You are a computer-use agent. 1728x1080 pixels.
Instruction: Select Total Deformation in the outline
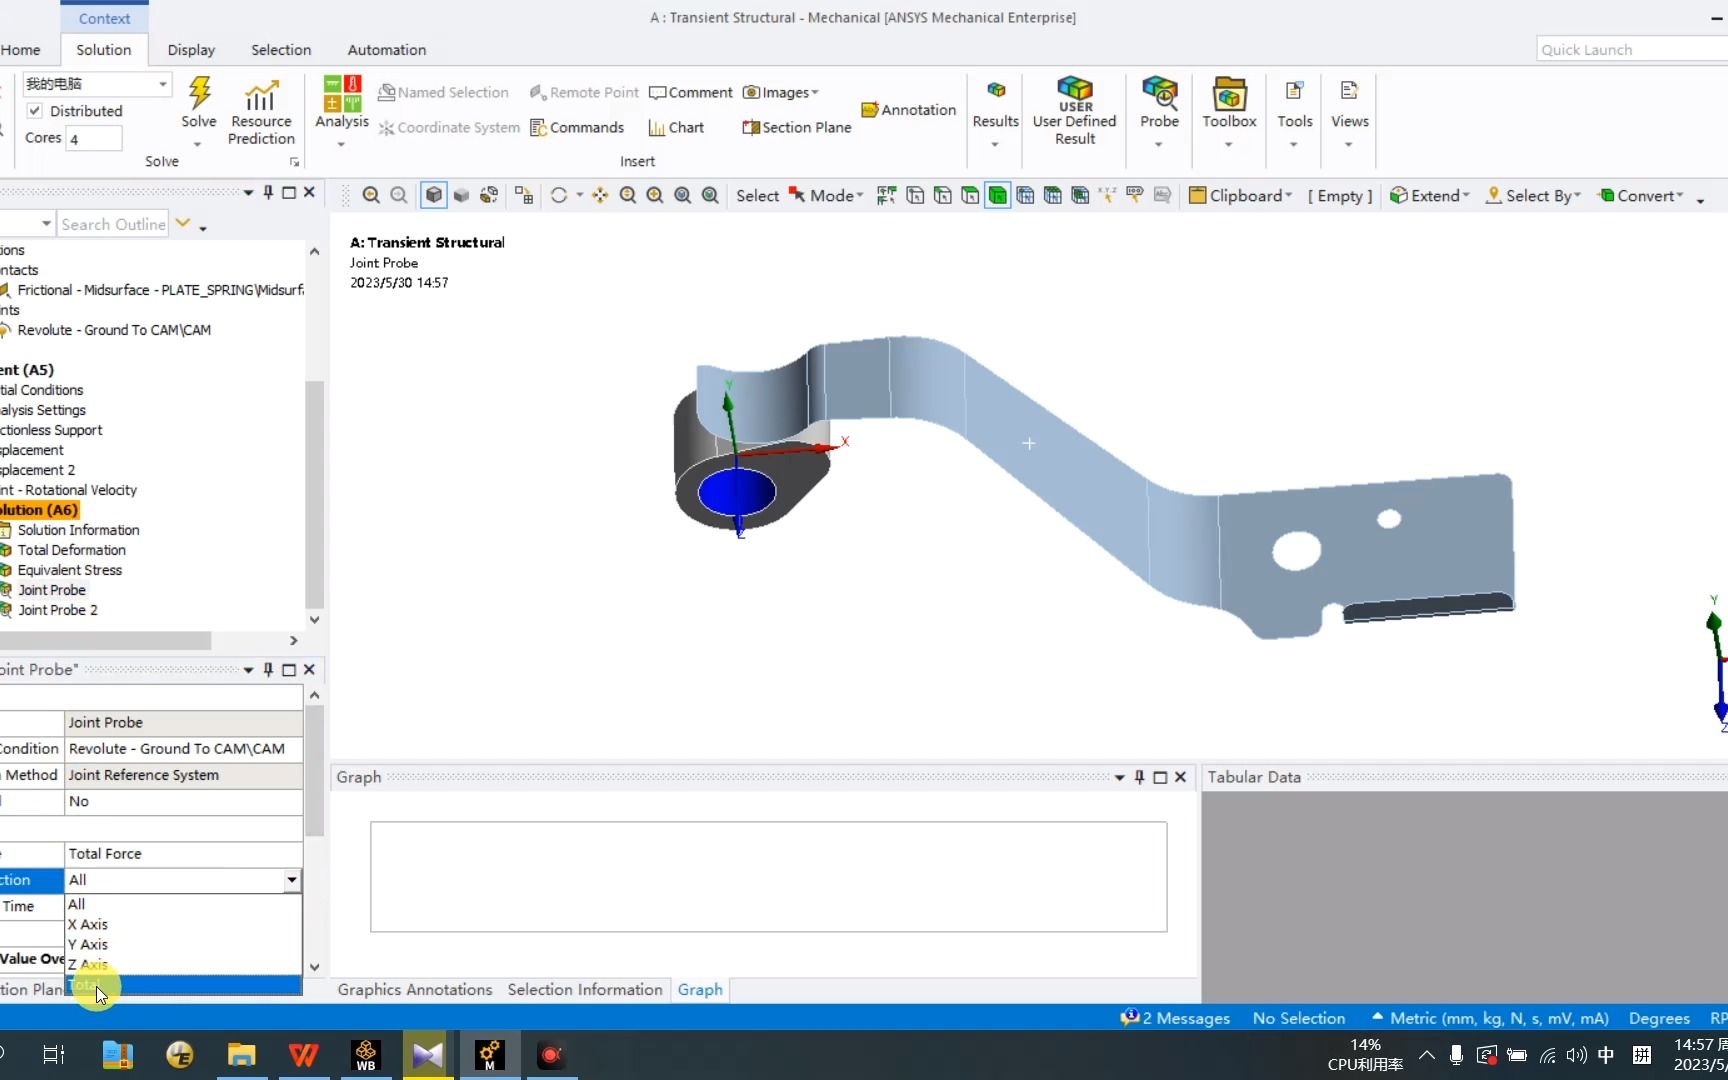pyautogui.click(x=71, y=550)
